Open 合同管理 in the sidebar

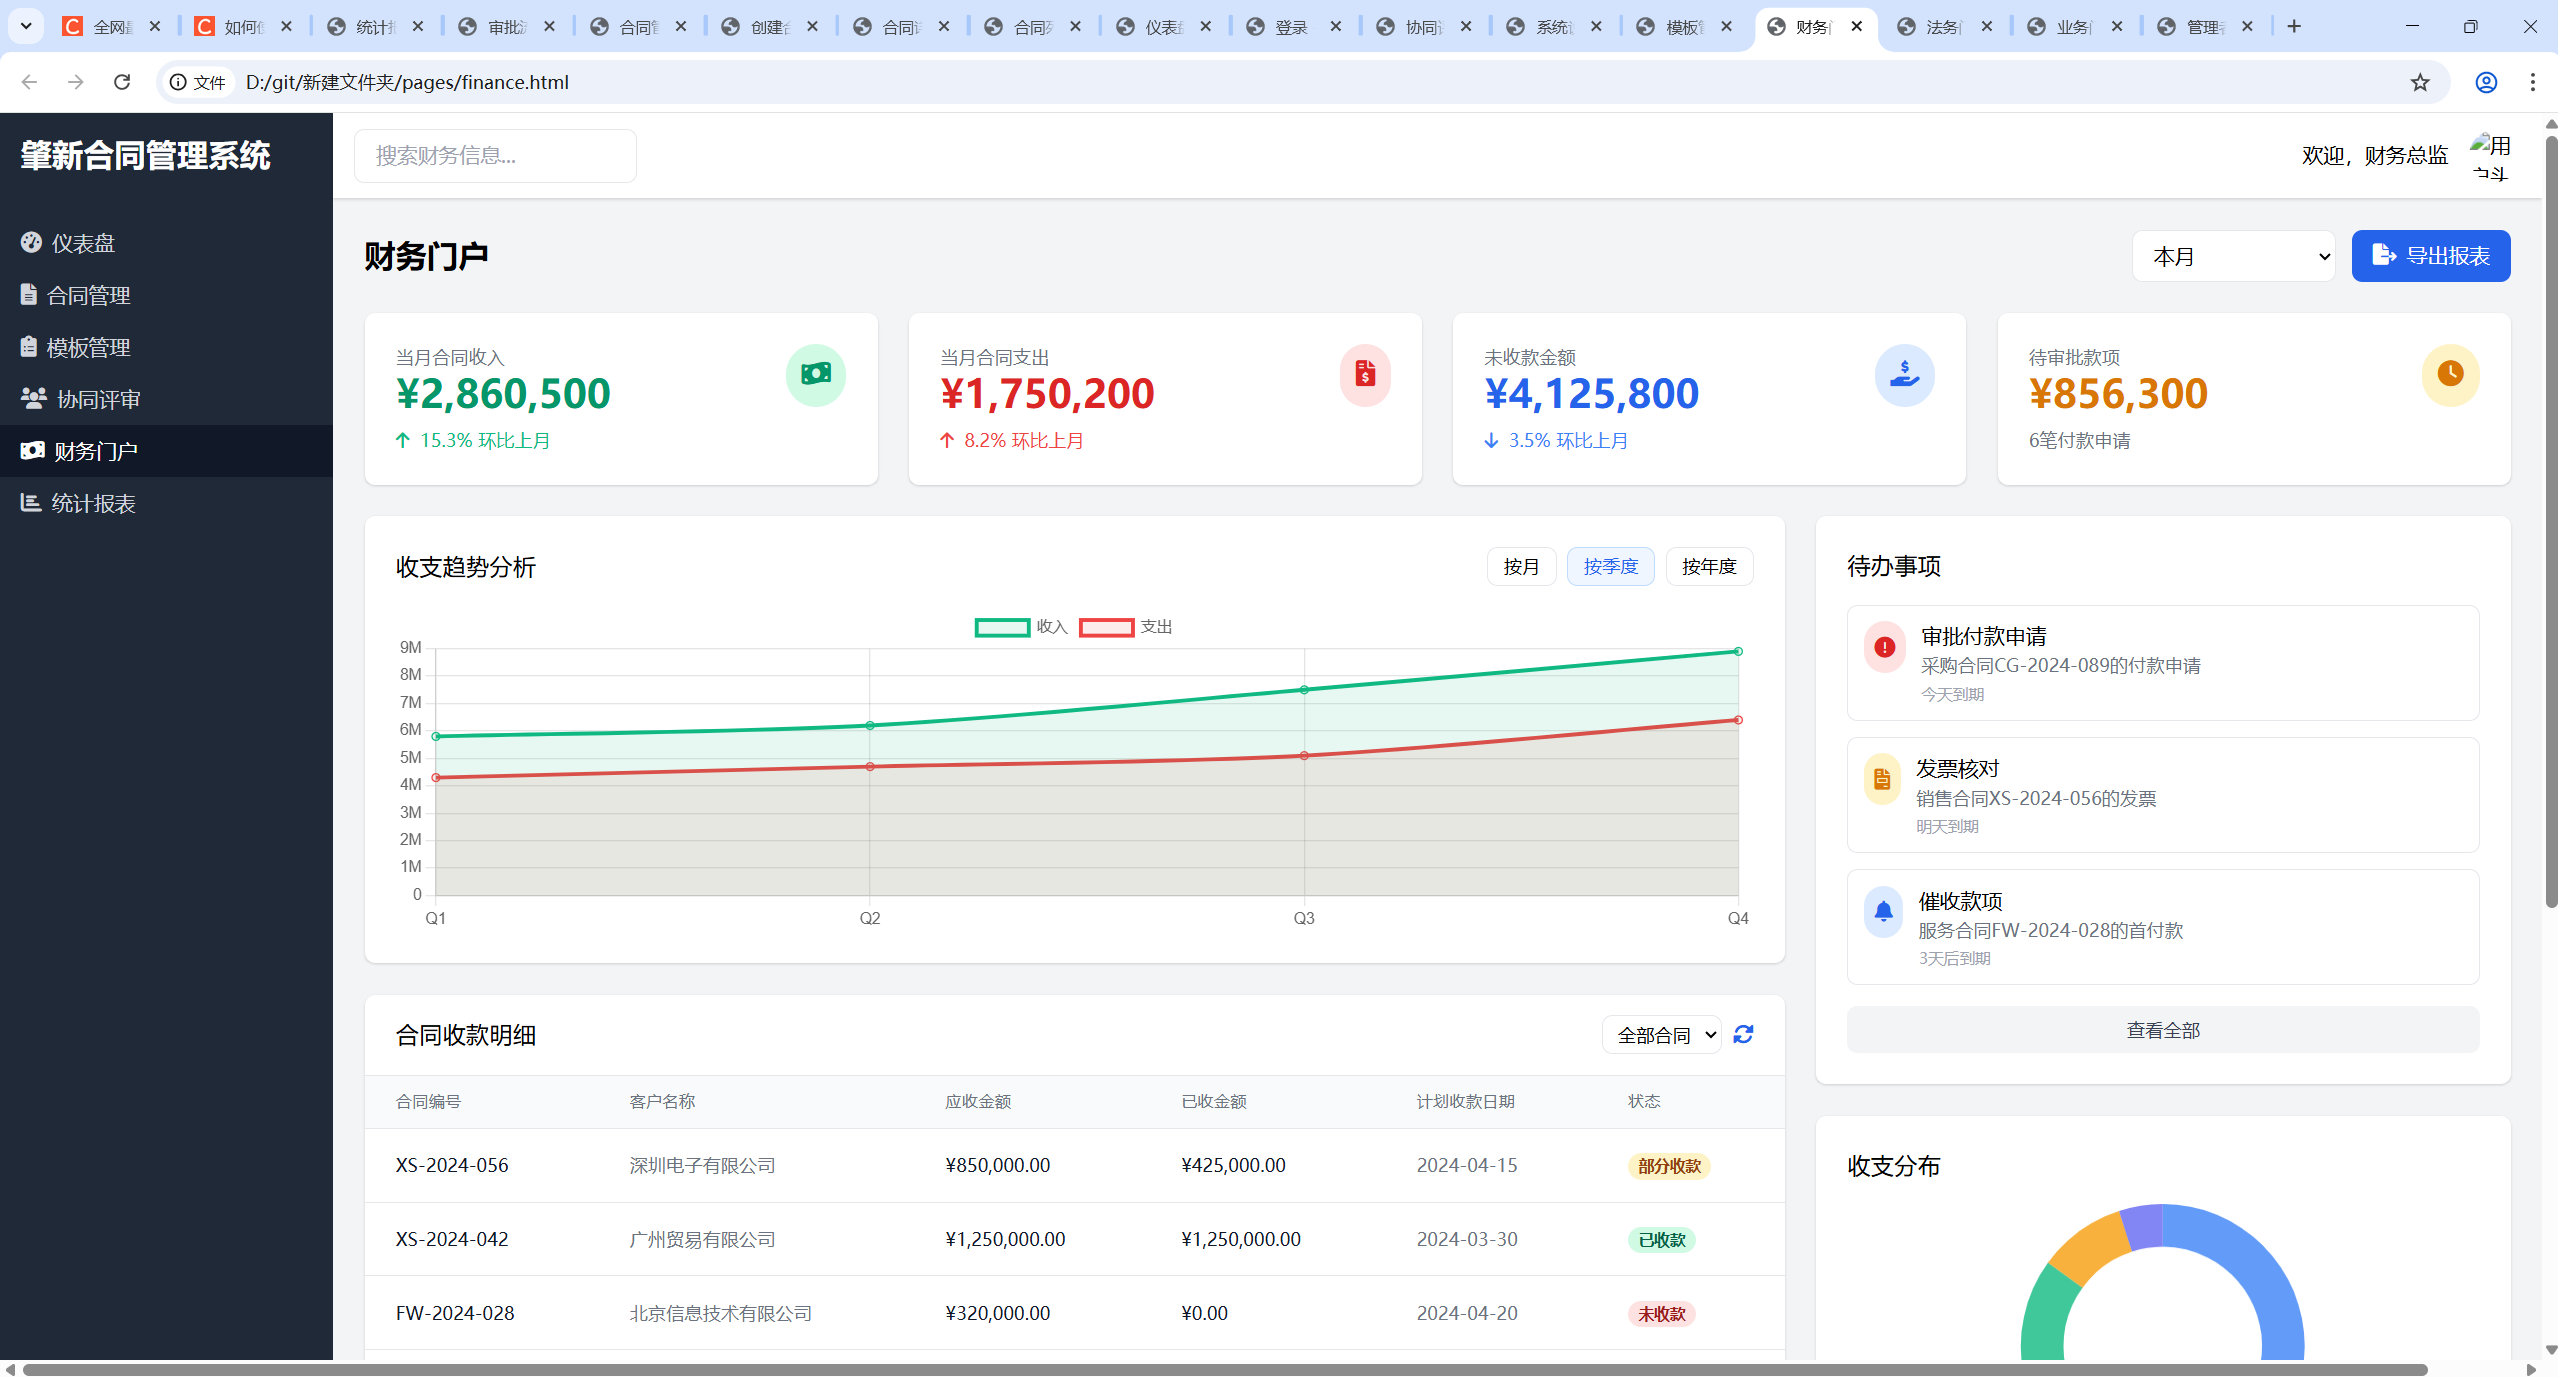pos(88,295)
